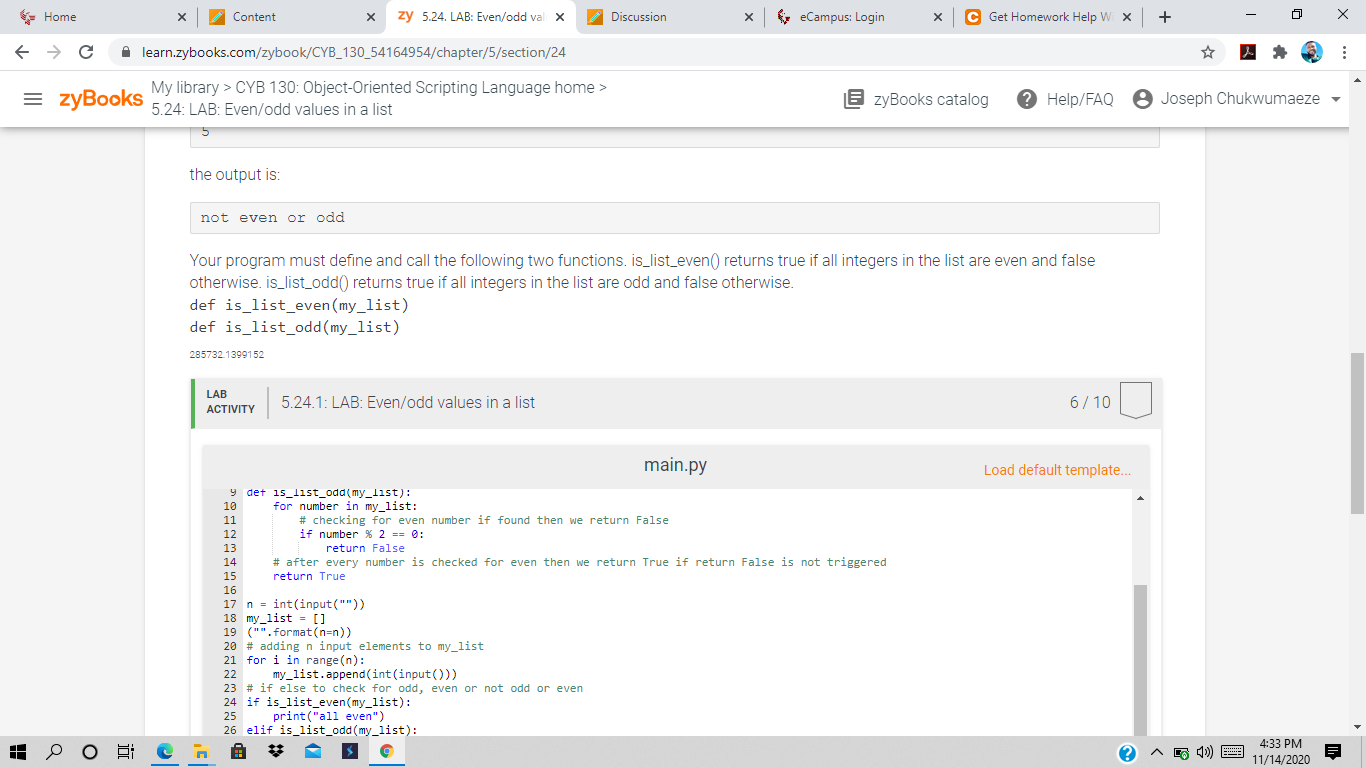
Task: Click the zyBooks catalog link text
Action: (x=931, y=99)
